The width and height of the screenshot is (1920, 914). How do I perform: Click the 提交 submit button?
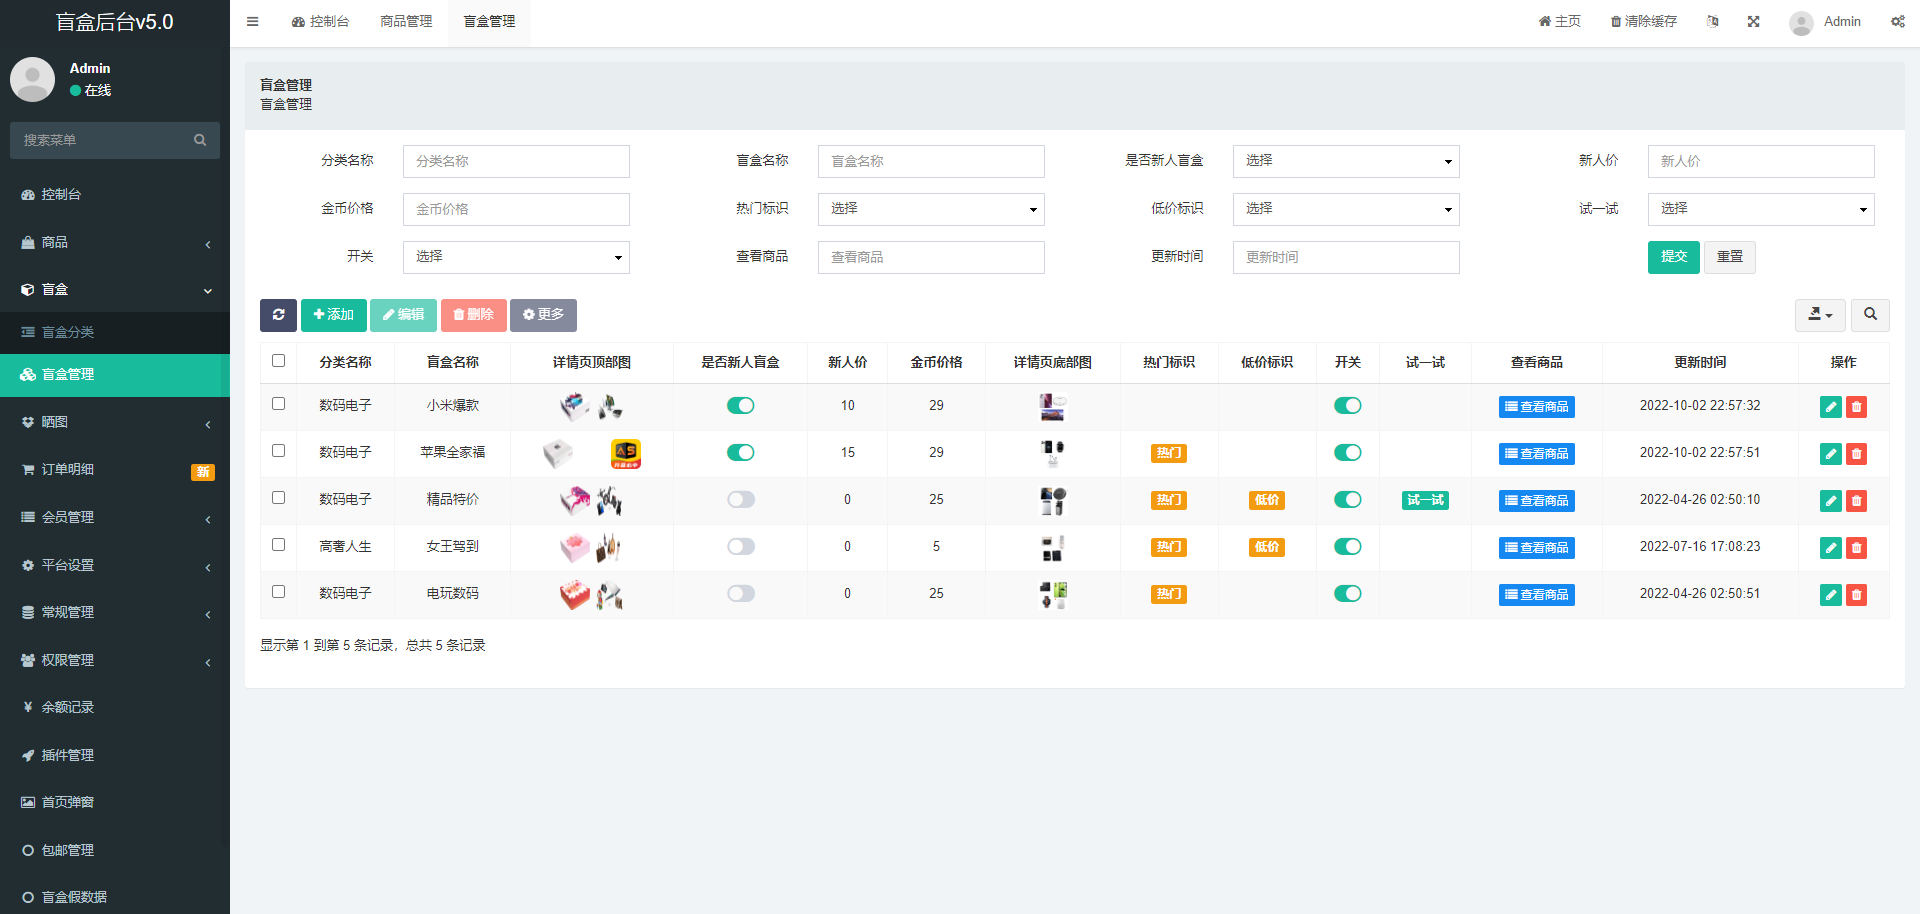[1673, 257]
